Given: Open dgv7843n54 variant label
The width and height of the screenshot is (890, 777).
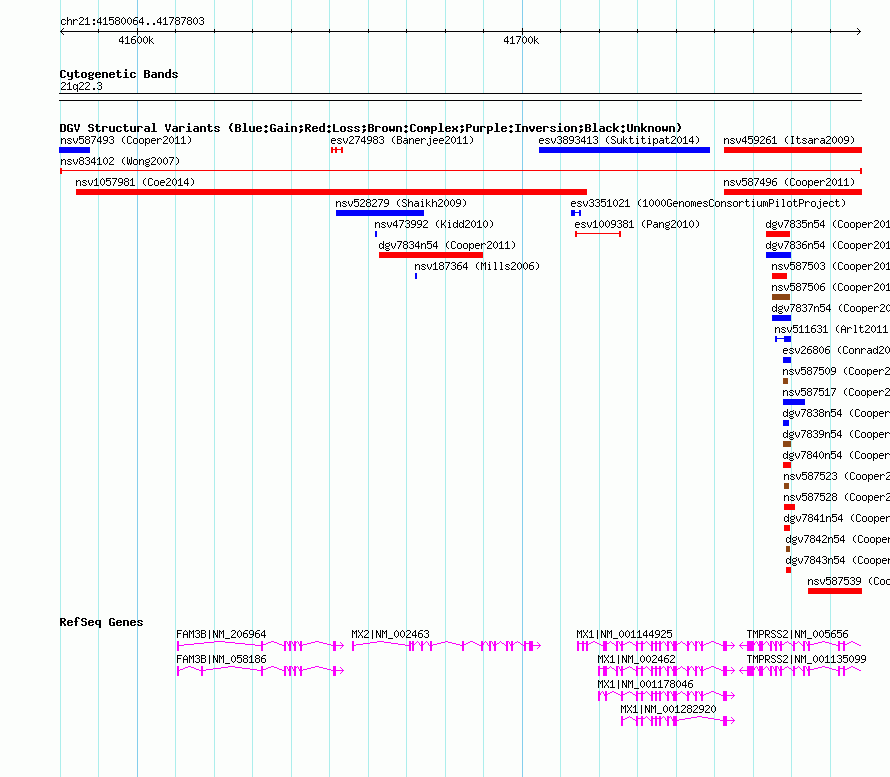Looking at the screenshot, I should tap(838, 560).
